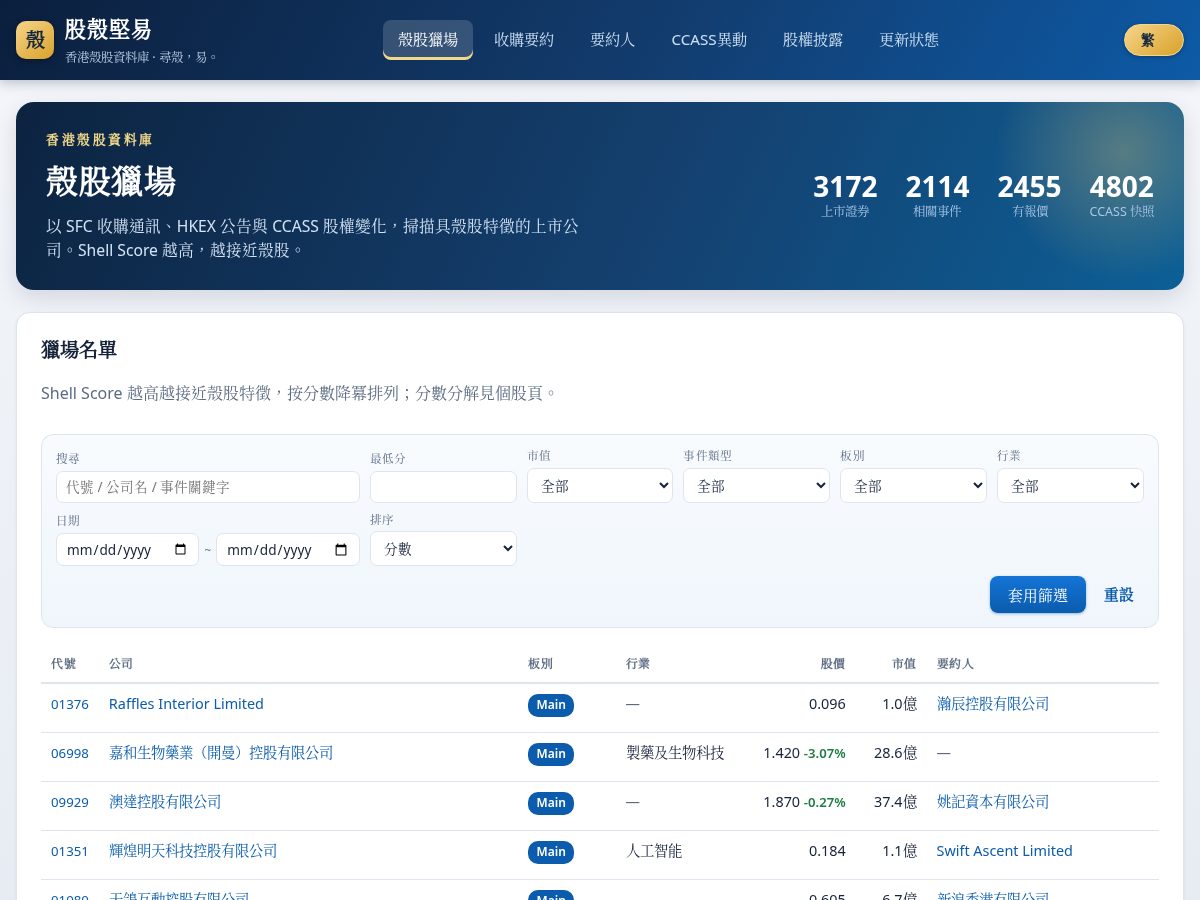This screenshot has width=1200, height=900.
Task: Click the 3172 上市證券 stat
Action: pyautogui.click(x=845, y=195)
